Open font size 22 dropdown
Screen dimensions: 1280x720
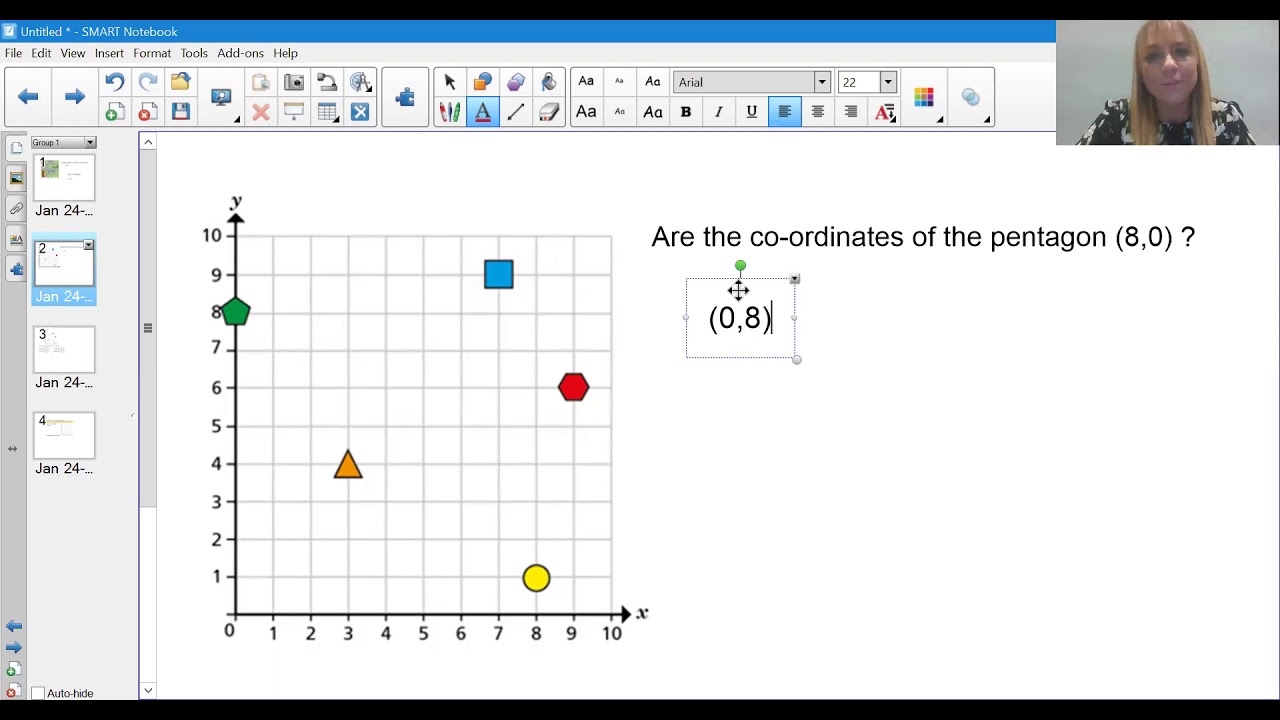click(888, 82)
